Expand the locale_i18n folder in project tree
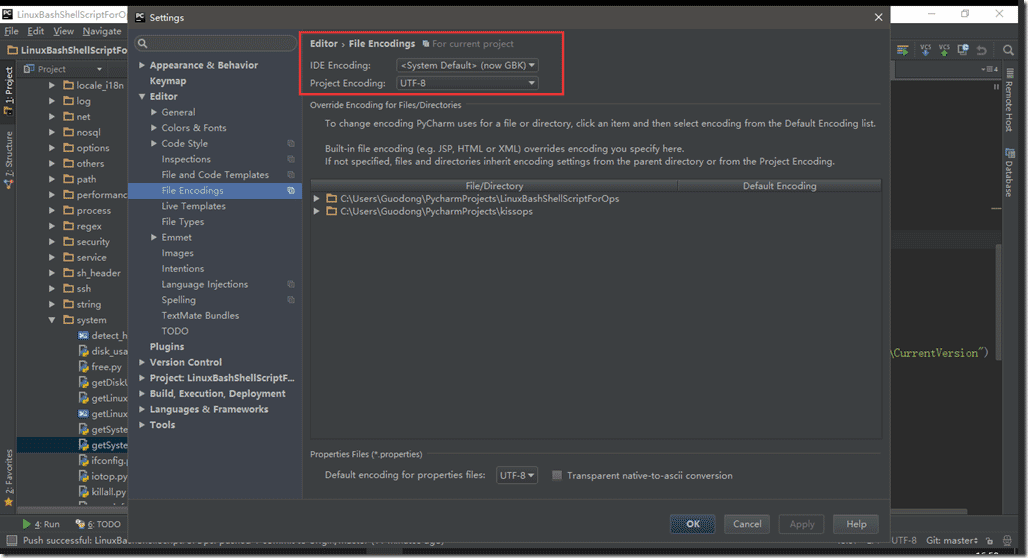Image resolution: width=1028 pixels, height=558 pixels. 52,85
